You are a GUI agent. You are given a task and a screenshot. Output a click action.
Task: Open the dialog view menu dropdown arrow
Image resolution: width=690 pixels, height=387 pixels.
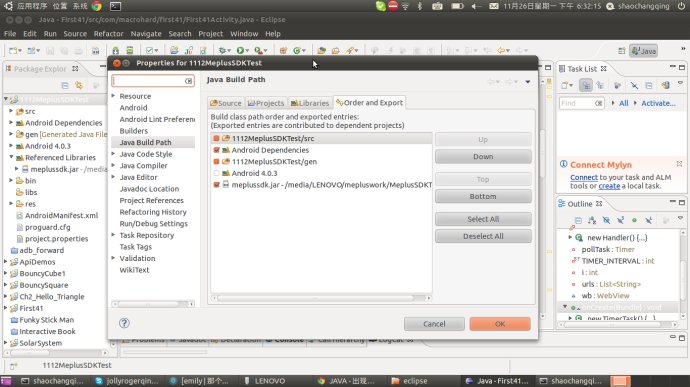coord(528,82)
